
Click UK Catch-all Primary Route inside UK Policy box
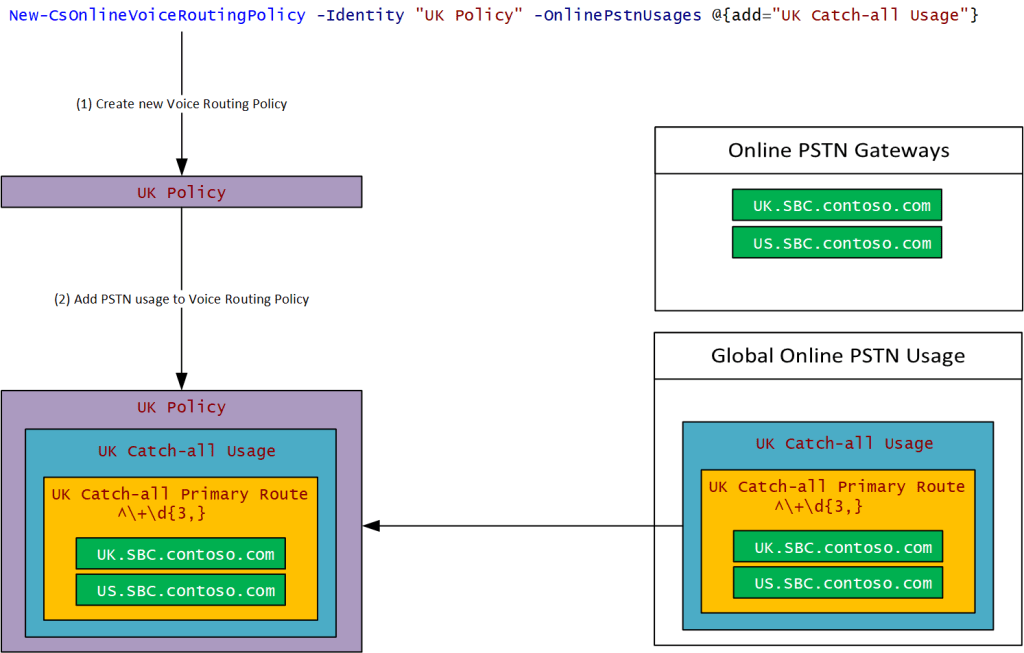tap(180, 494)
